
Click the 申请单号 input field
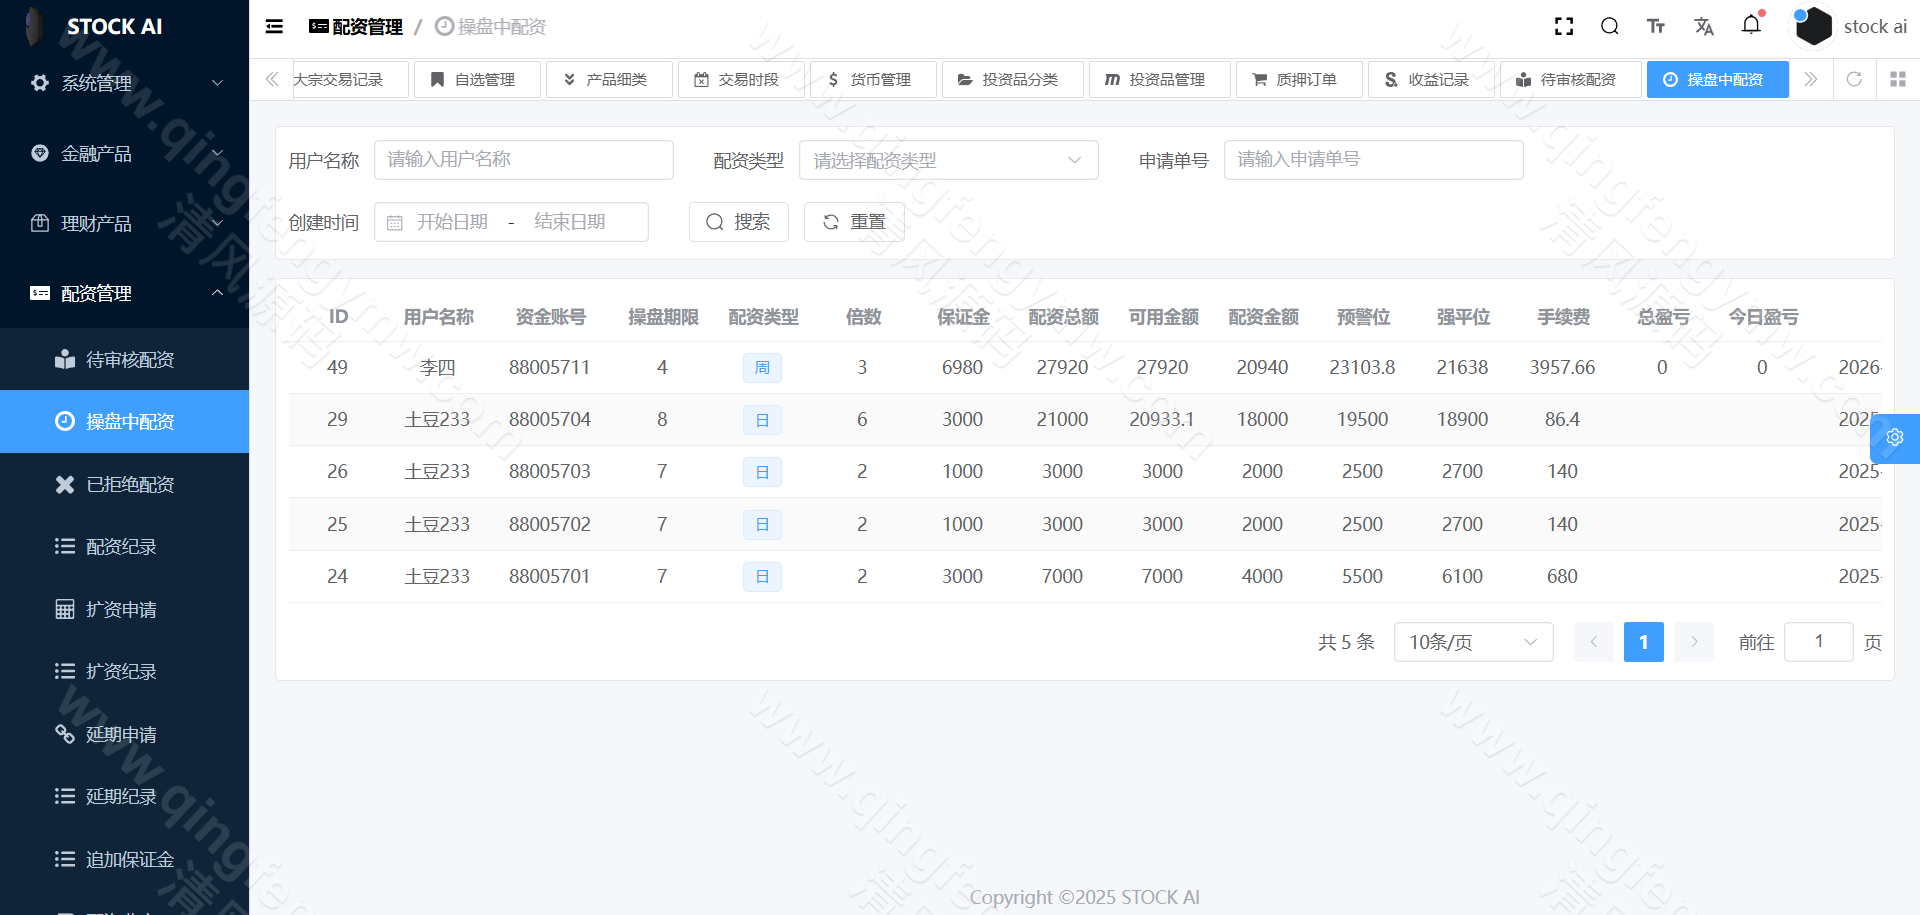(1373, 160)
